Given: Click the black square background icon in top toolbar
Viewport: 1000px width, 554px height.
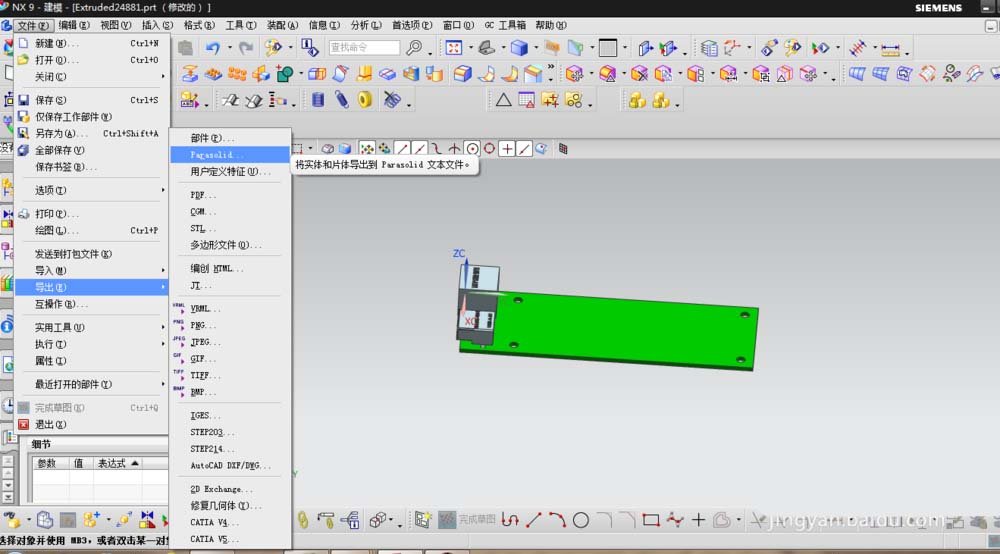Looking at the screenshot, I should (x=608, y=48).
